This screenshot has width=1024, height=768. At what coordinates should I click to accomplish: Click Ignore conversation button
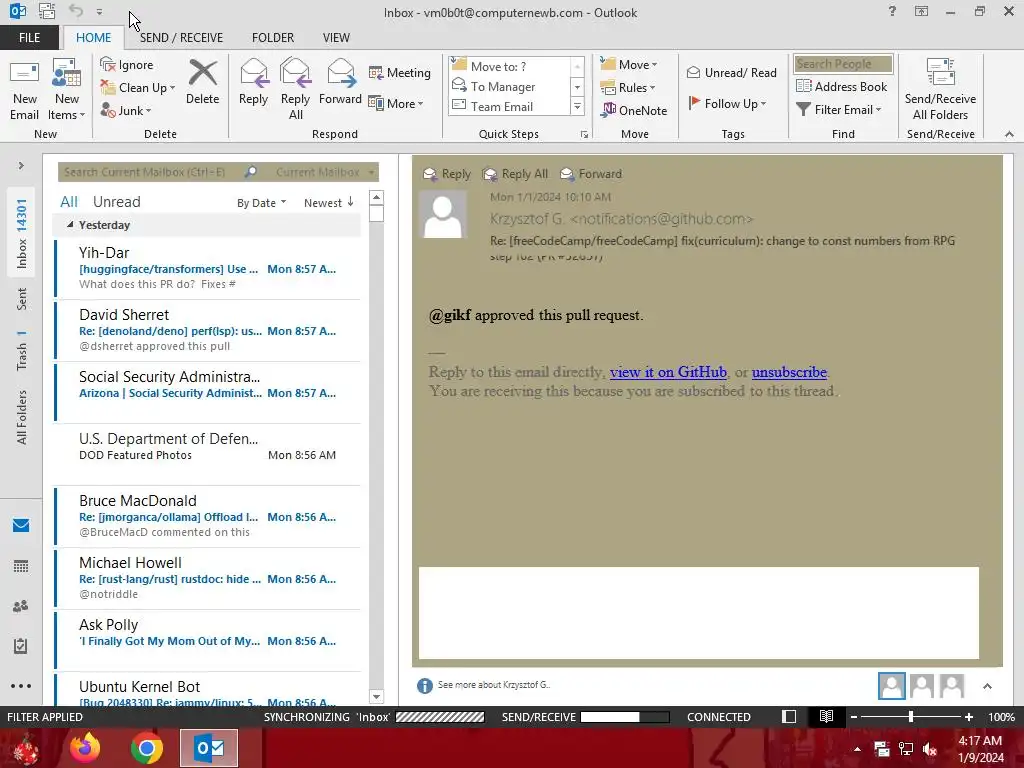(x=127, y=65)
